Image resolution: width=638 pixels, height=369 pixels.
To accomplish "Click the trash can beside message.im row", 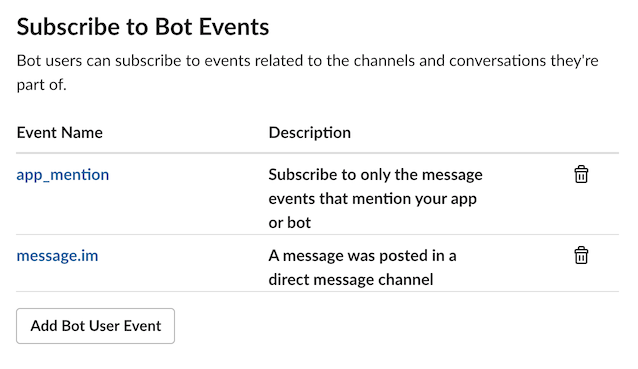I will point(581,255).
